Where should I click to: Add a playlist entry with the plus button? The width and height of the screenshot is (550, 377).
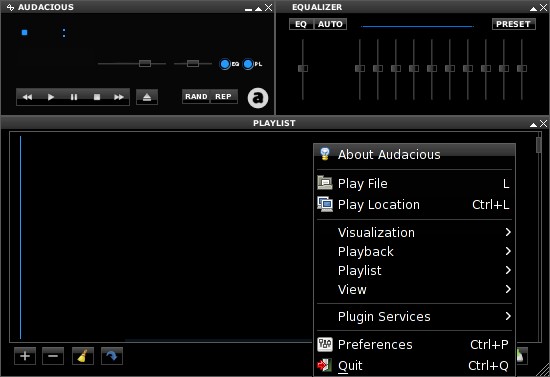pos(25,356)
